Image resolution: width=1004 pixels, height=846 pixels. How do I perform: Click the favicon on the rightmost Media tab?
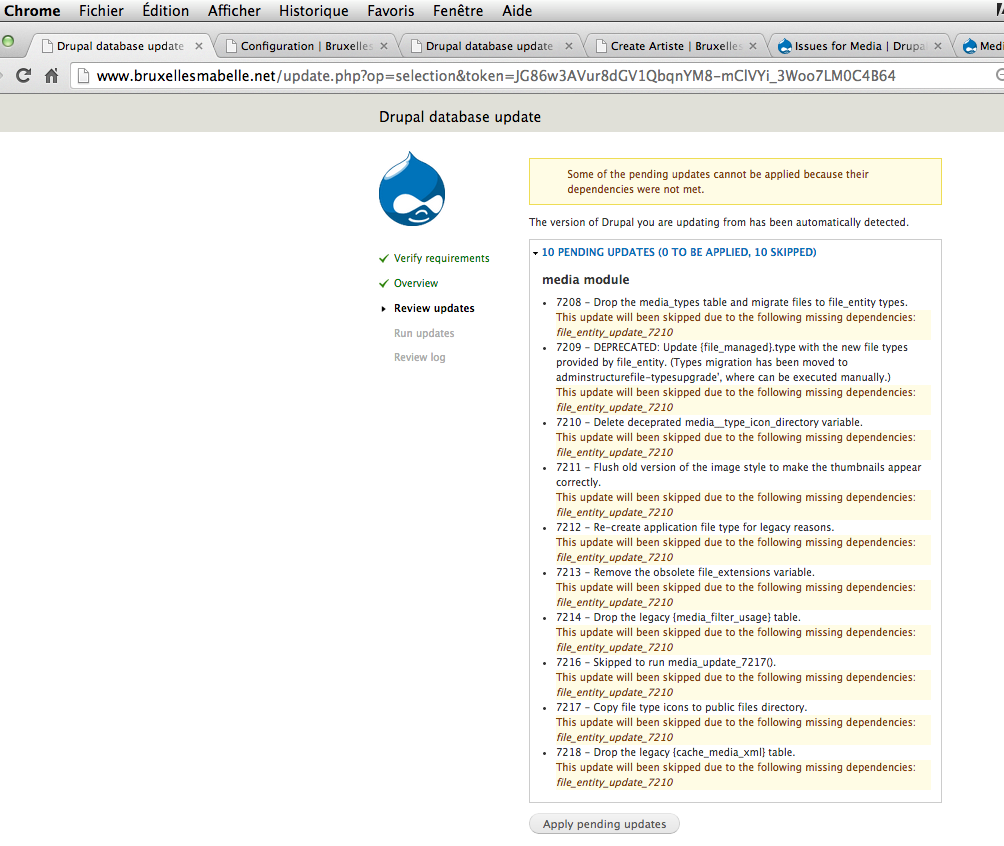[x=967, y=45]
